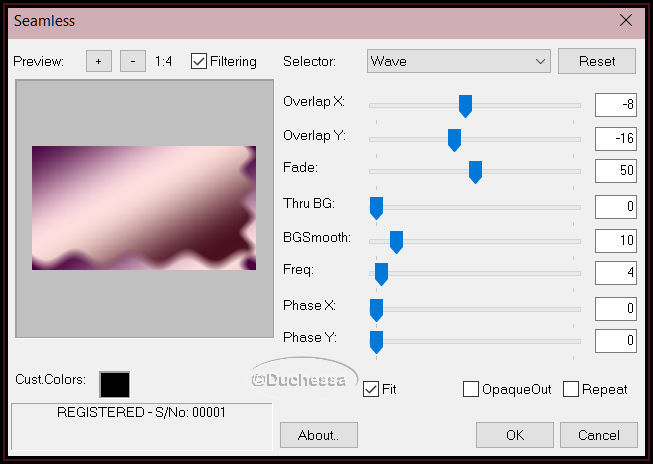Viewport: 653px width, 464px height.
Task: Zoom in preview with plus button
Action: pos(99,61)
